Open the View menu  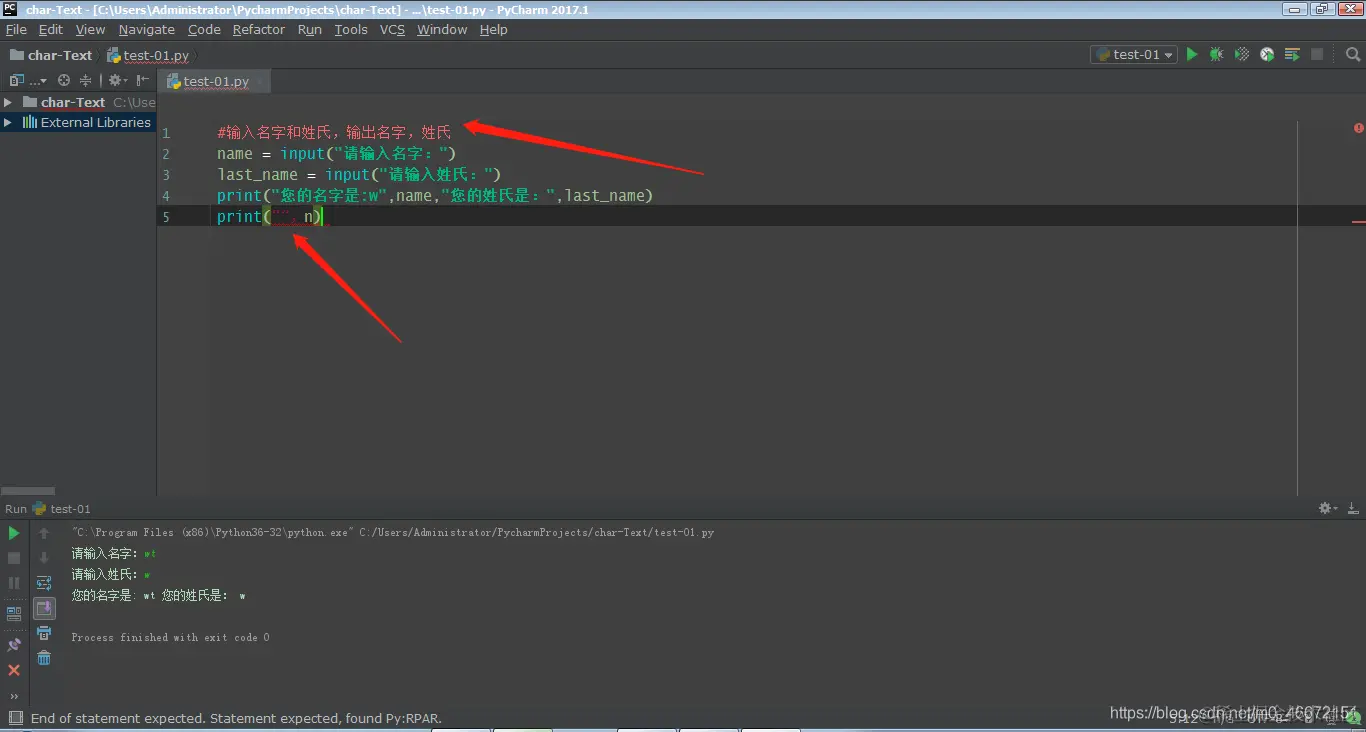(x=90, y=29)
